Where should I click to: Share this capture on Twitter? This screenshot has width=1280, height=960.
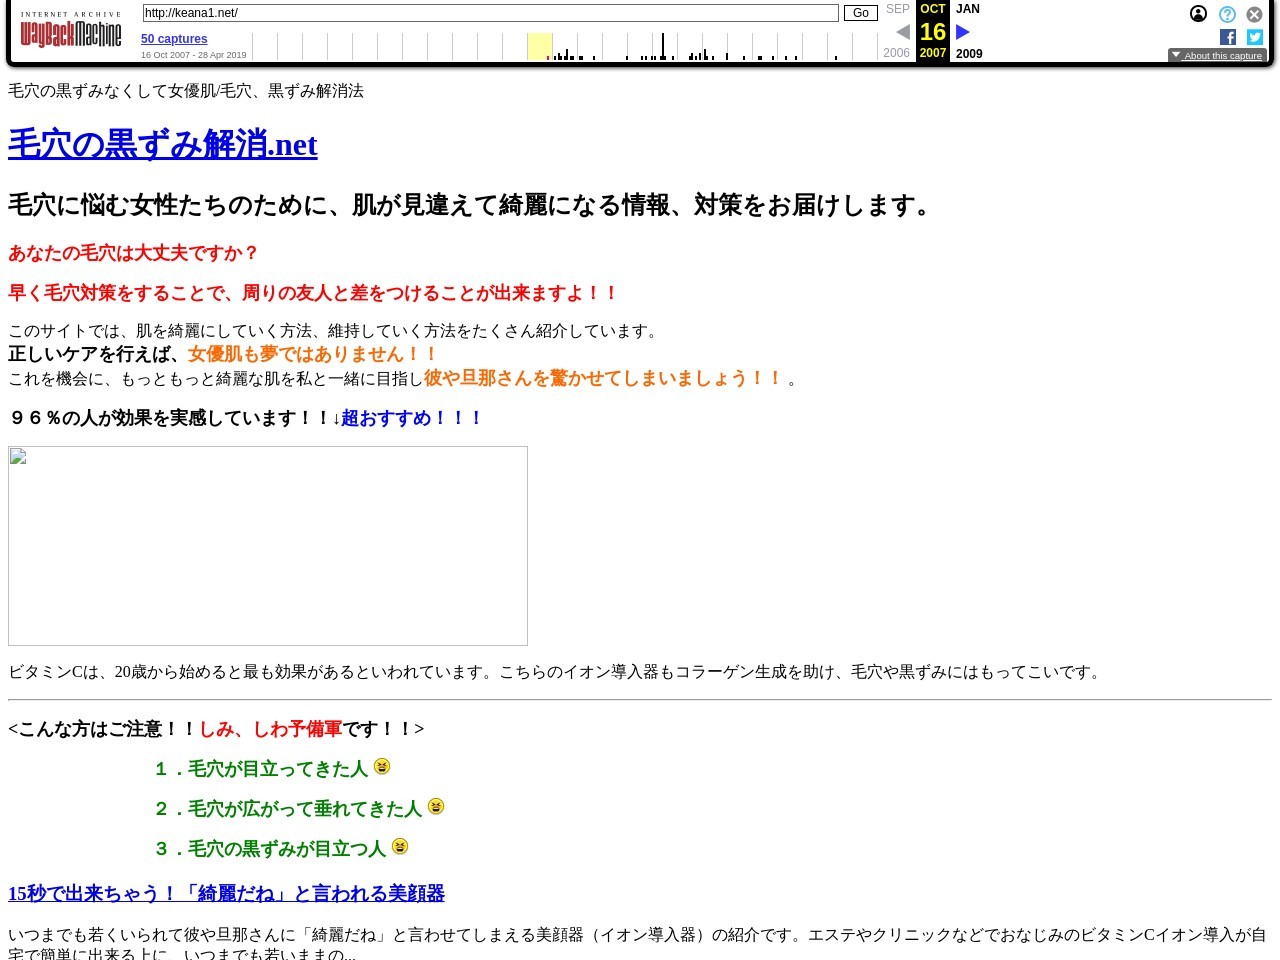pos(1254,37)
